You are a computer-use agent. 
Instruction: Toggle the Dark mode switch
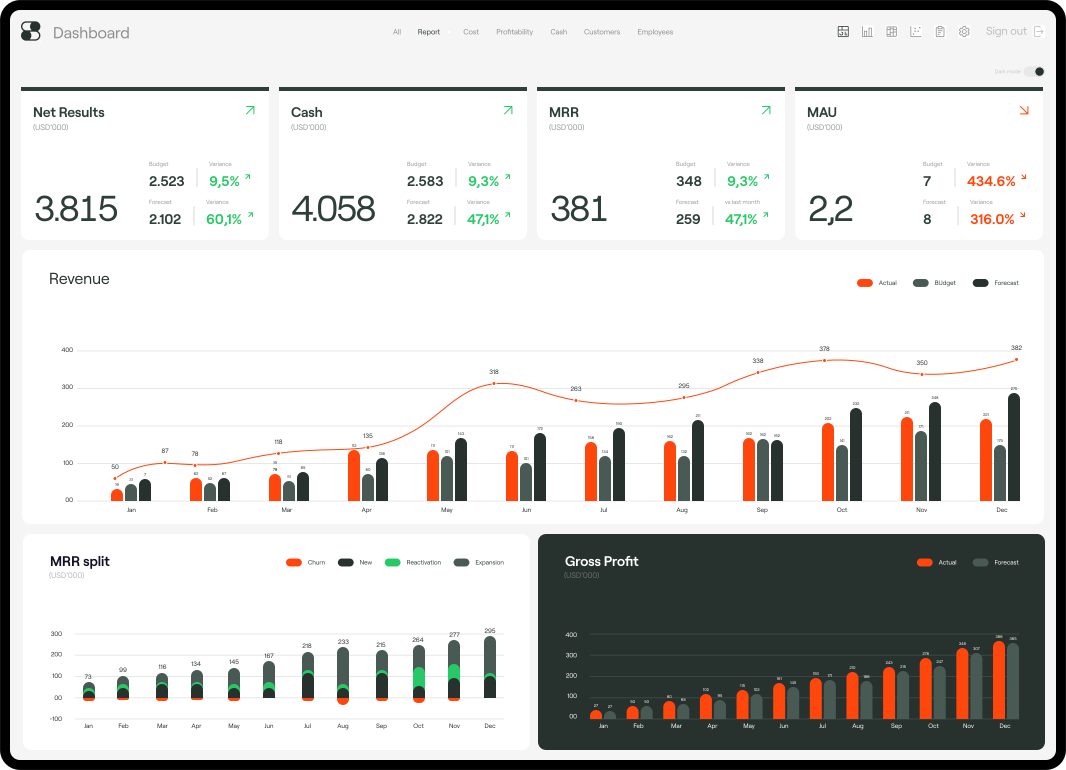(1034, 71)
